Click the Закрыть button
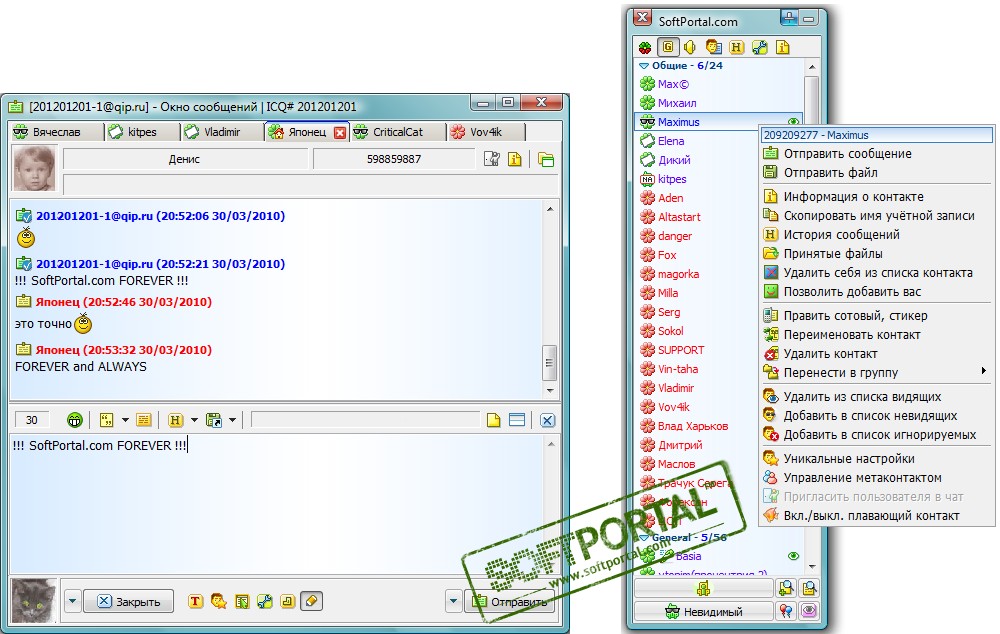Image resolution: width=1000 pixels, height=634 pixels. 128,601
